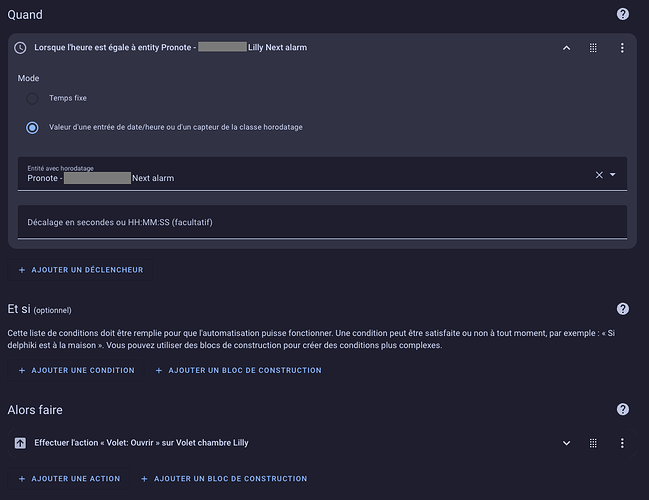Click the clock icon on the time trigger
This screenshot has width=649, height=500.
[x=20, y=47]
